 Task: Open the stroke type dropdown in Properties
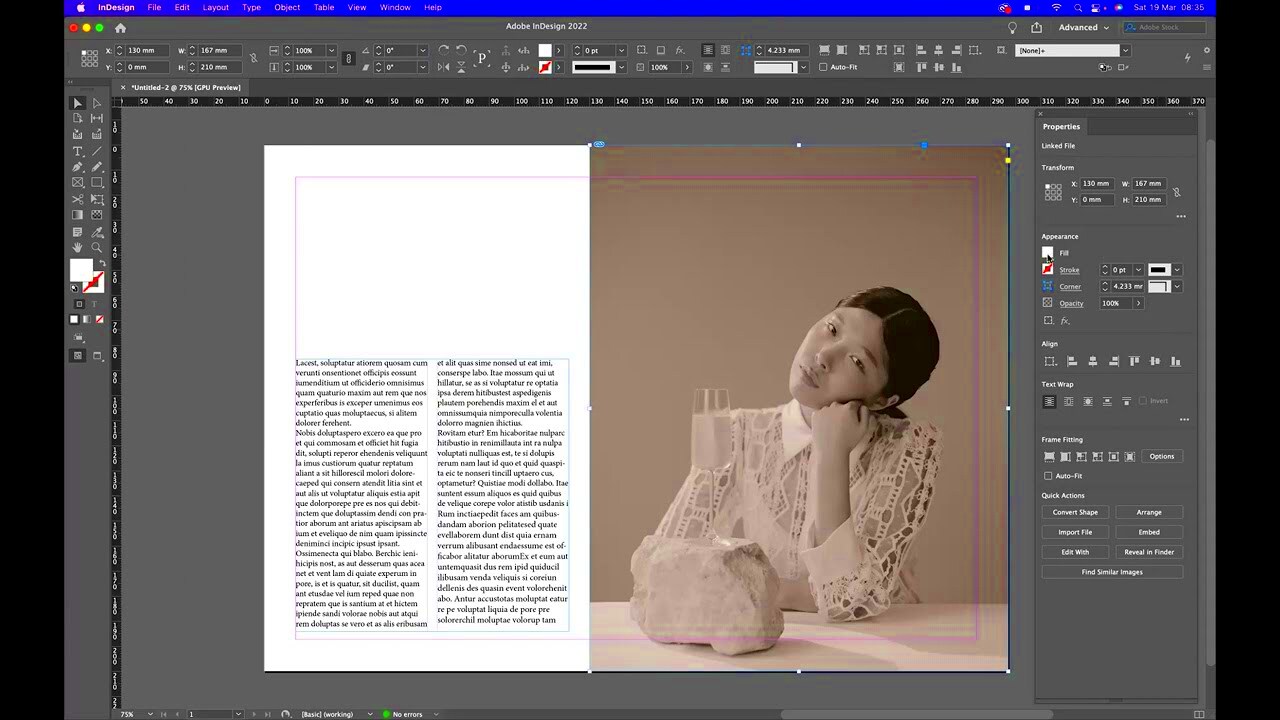coord(1177,270)
